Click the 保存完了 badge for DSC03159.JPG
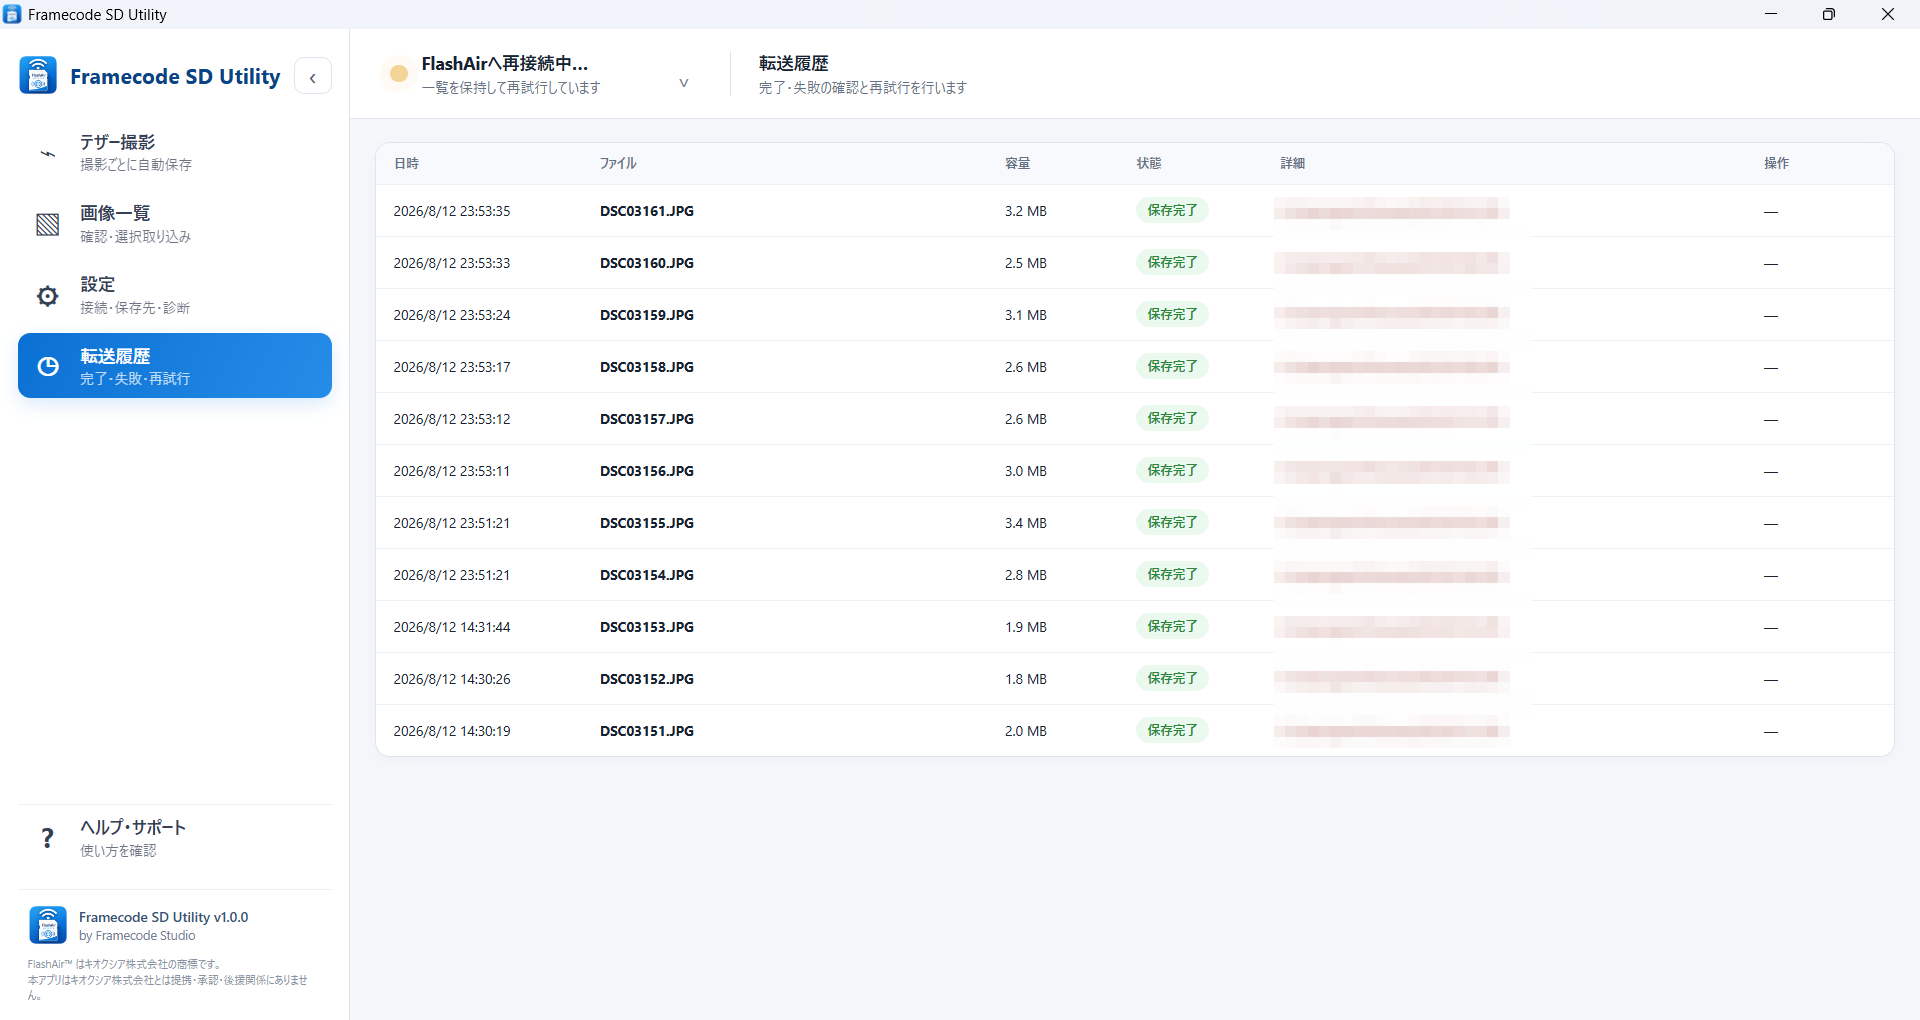 [x=1172, y=314]
